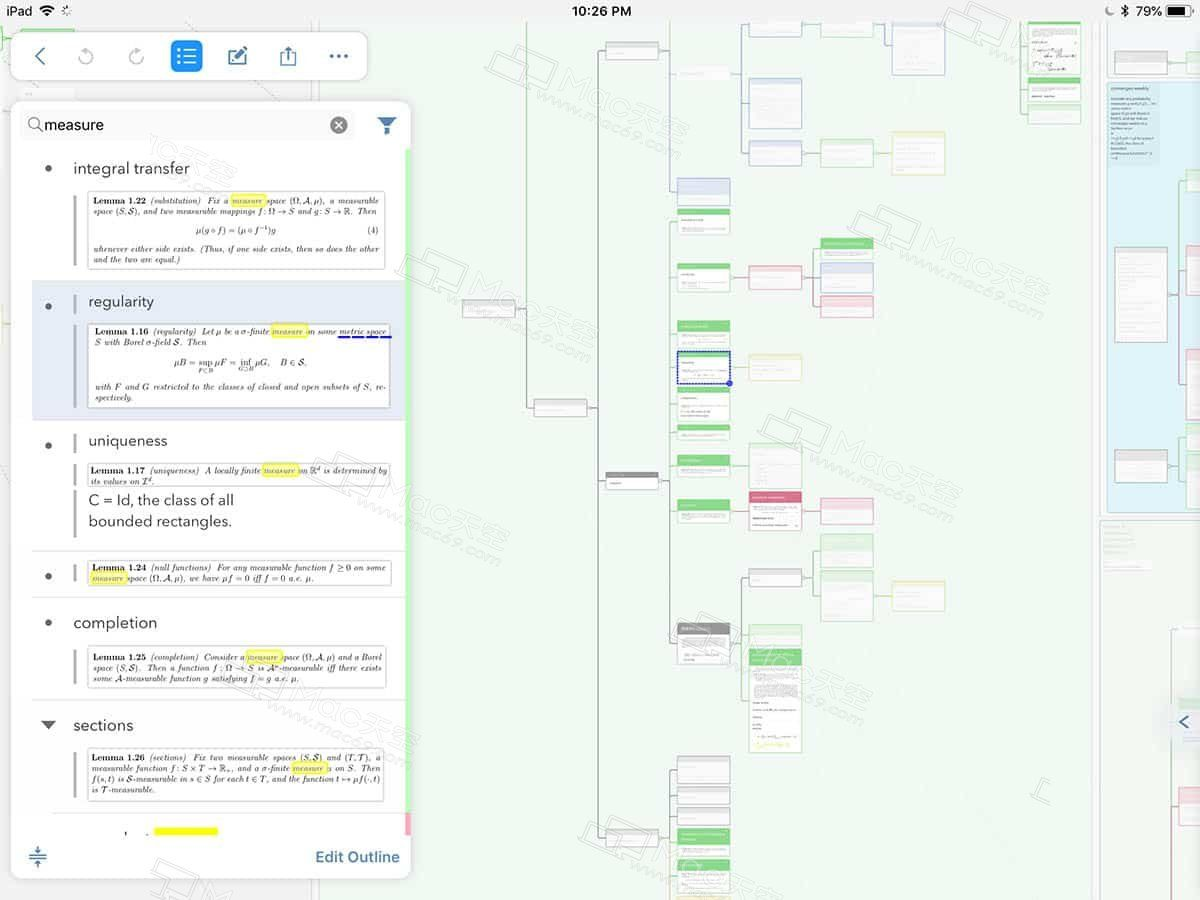Tap the Wi-Fi status icon
This screenshot has height=900, width=1200.
[x=47, y=11]
